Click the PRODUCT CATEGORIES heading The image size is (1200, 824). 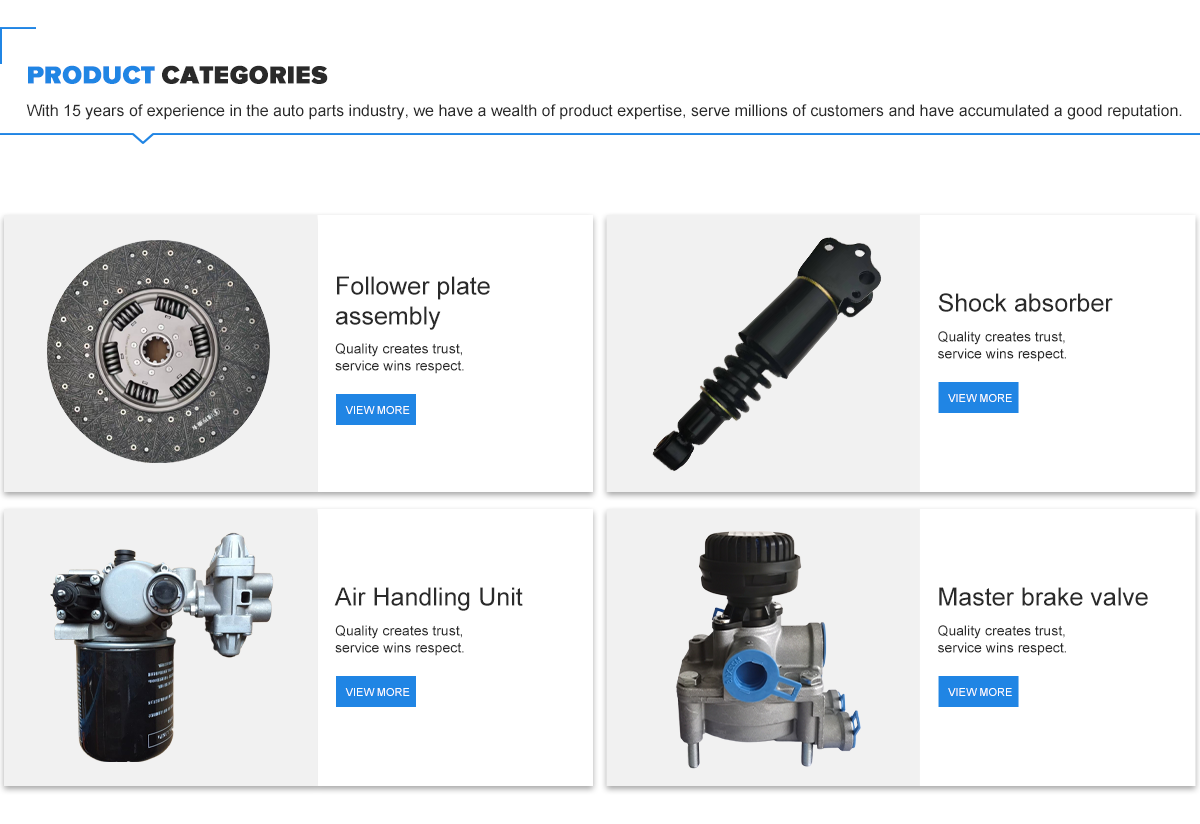177,75
